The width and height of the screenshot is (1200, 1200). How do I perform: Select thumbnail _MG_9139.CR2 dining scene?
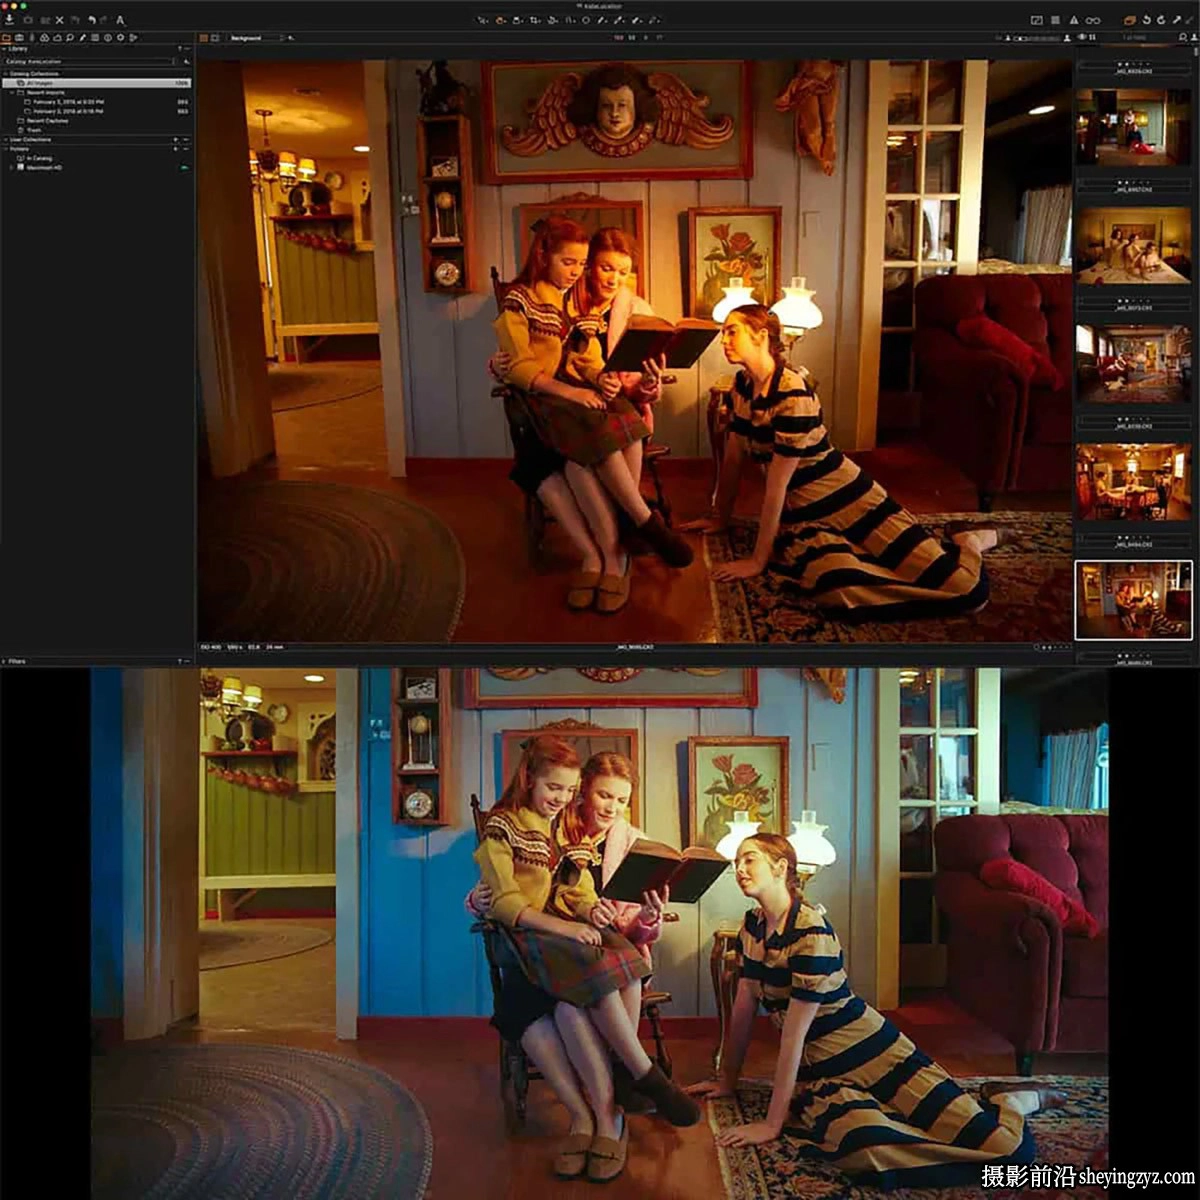tap(1133, 482)
